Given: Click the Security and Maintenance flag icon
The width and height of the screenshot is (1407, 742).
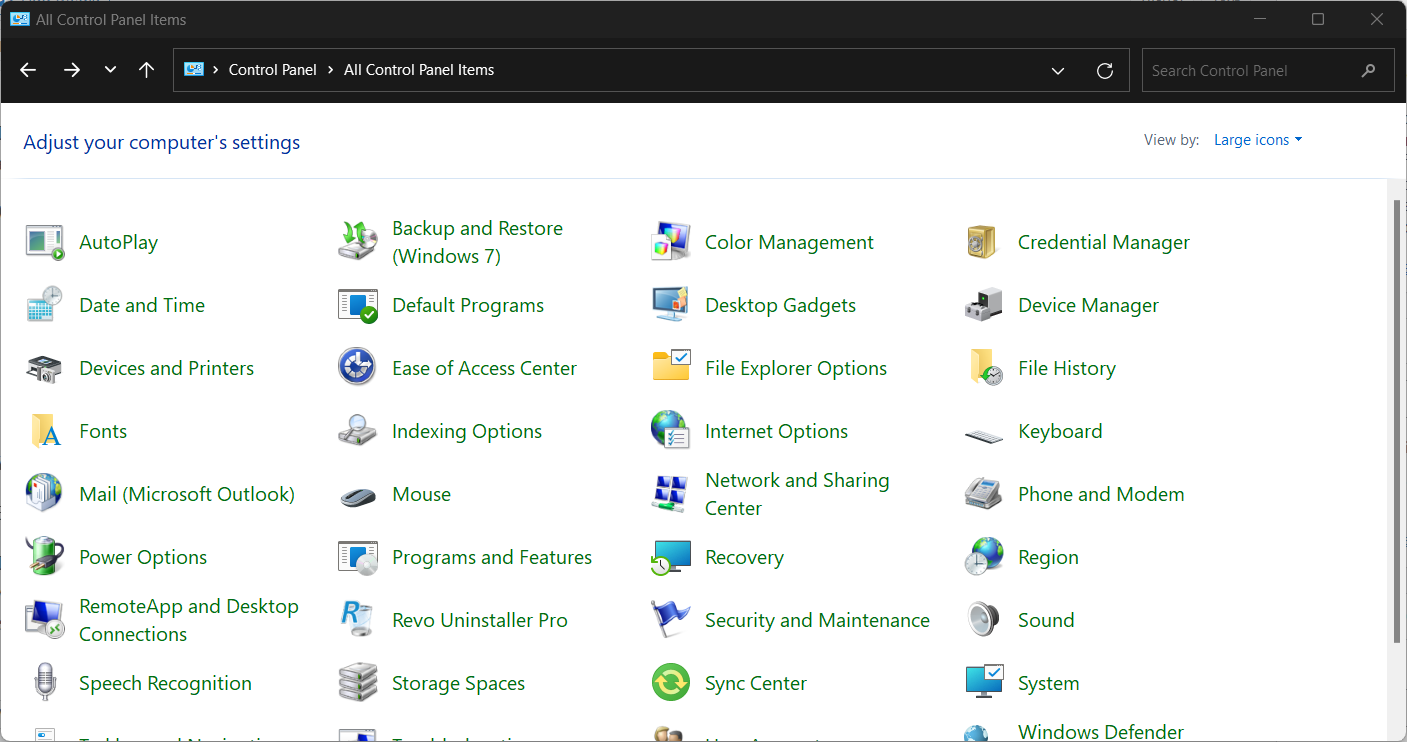Looking at the screenshot, I should (x=671, y=620).
